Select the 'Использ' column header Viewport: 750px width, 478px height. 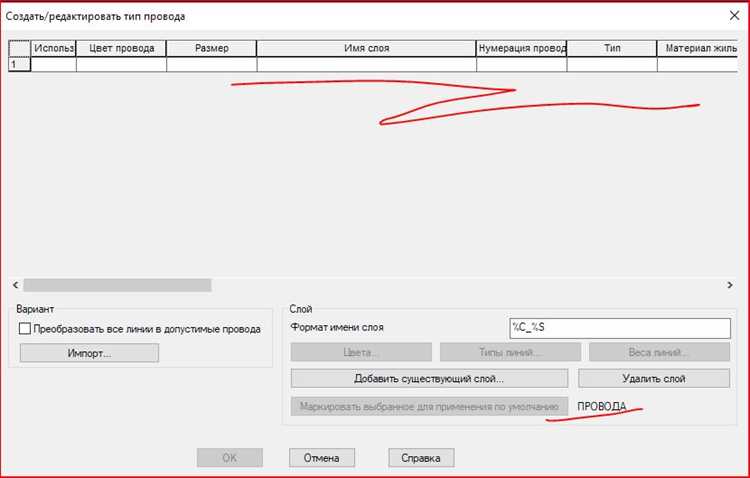coord(54,48)
